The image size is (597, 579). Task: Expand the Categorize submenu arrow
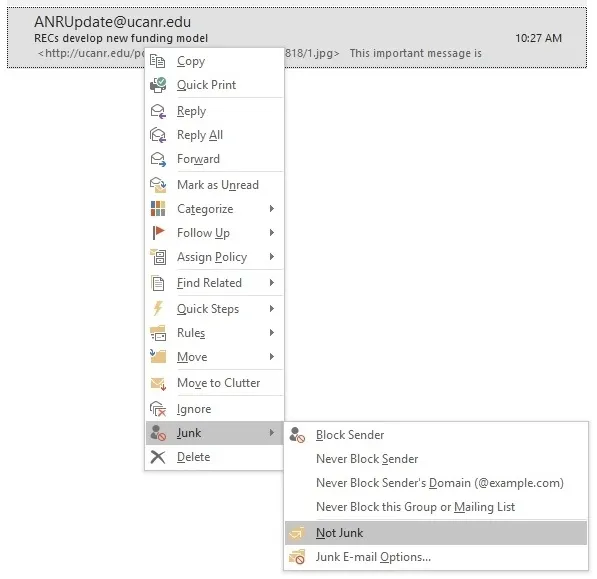pyautogui.click(x=271, y=209)
